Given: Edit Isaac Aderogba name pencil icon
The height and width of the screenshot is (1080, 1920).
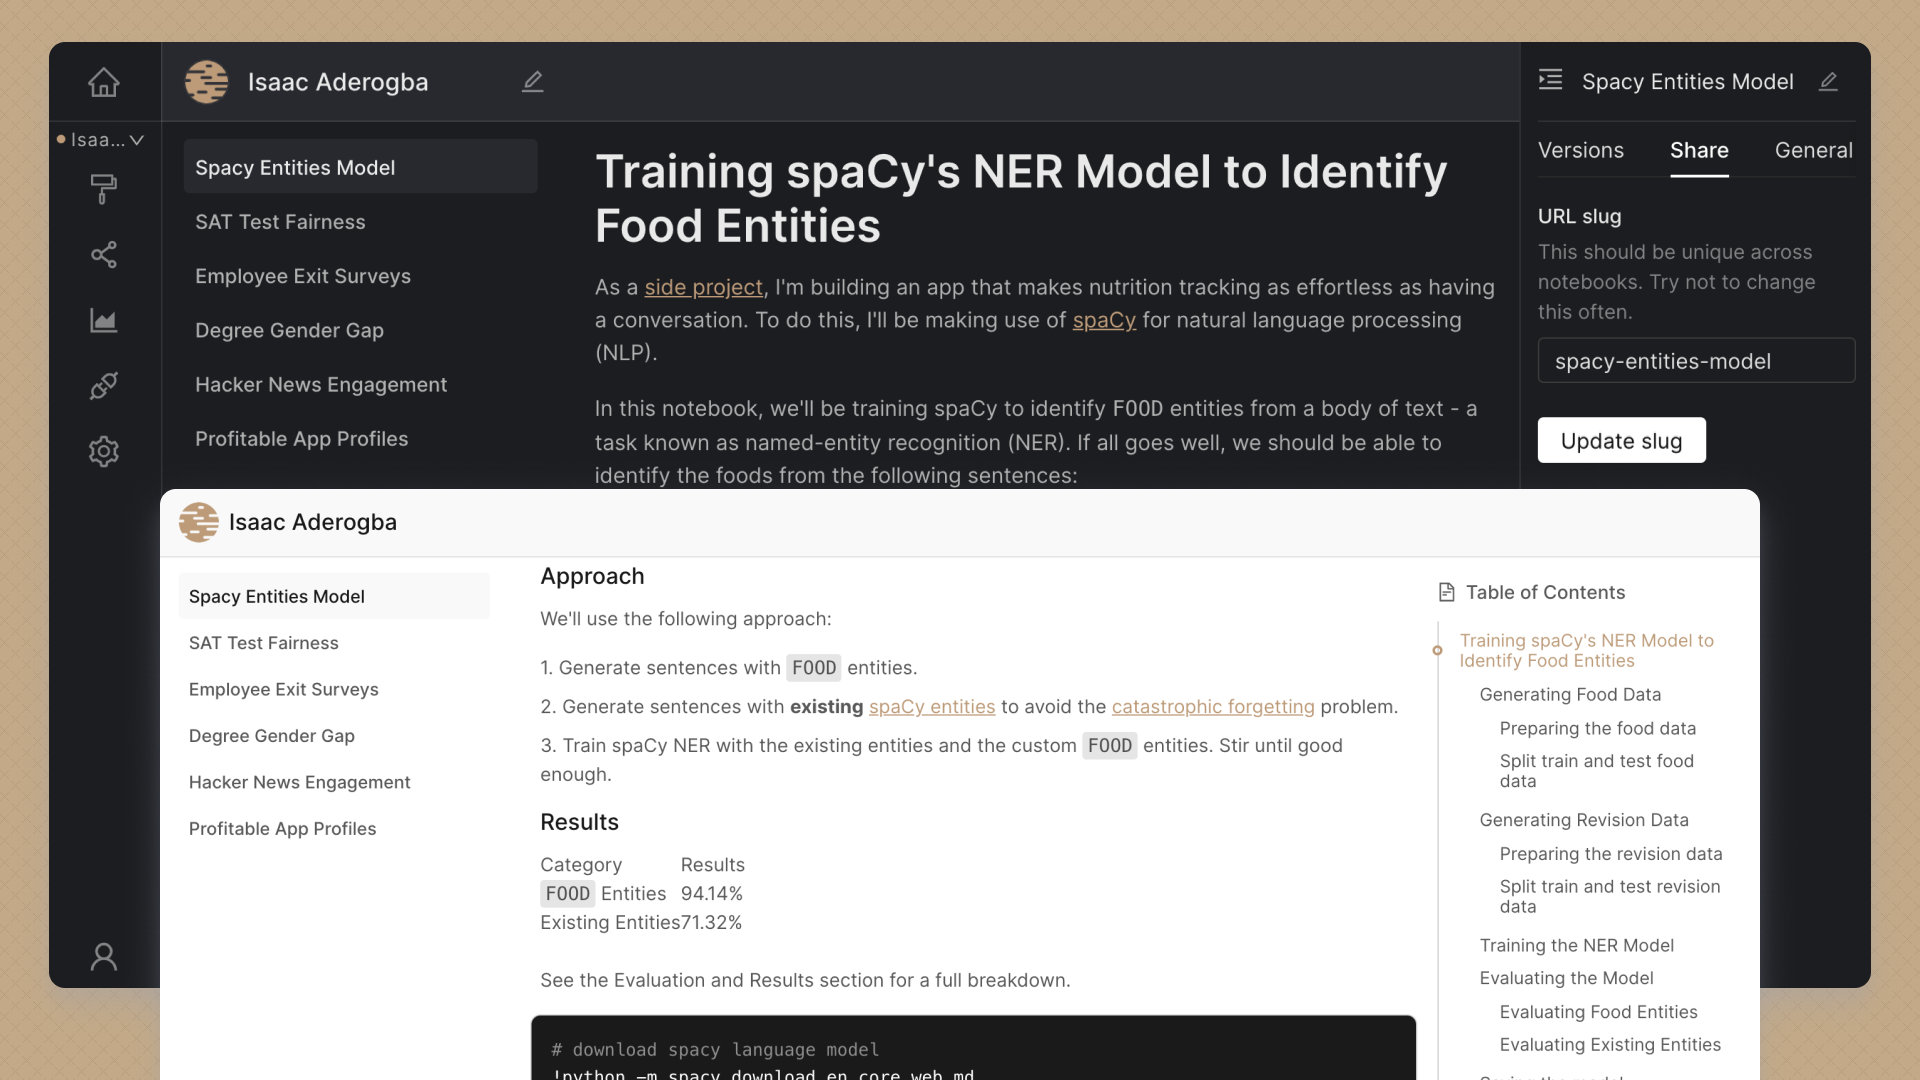Looking at the screenshot, I should pos(533,82).
